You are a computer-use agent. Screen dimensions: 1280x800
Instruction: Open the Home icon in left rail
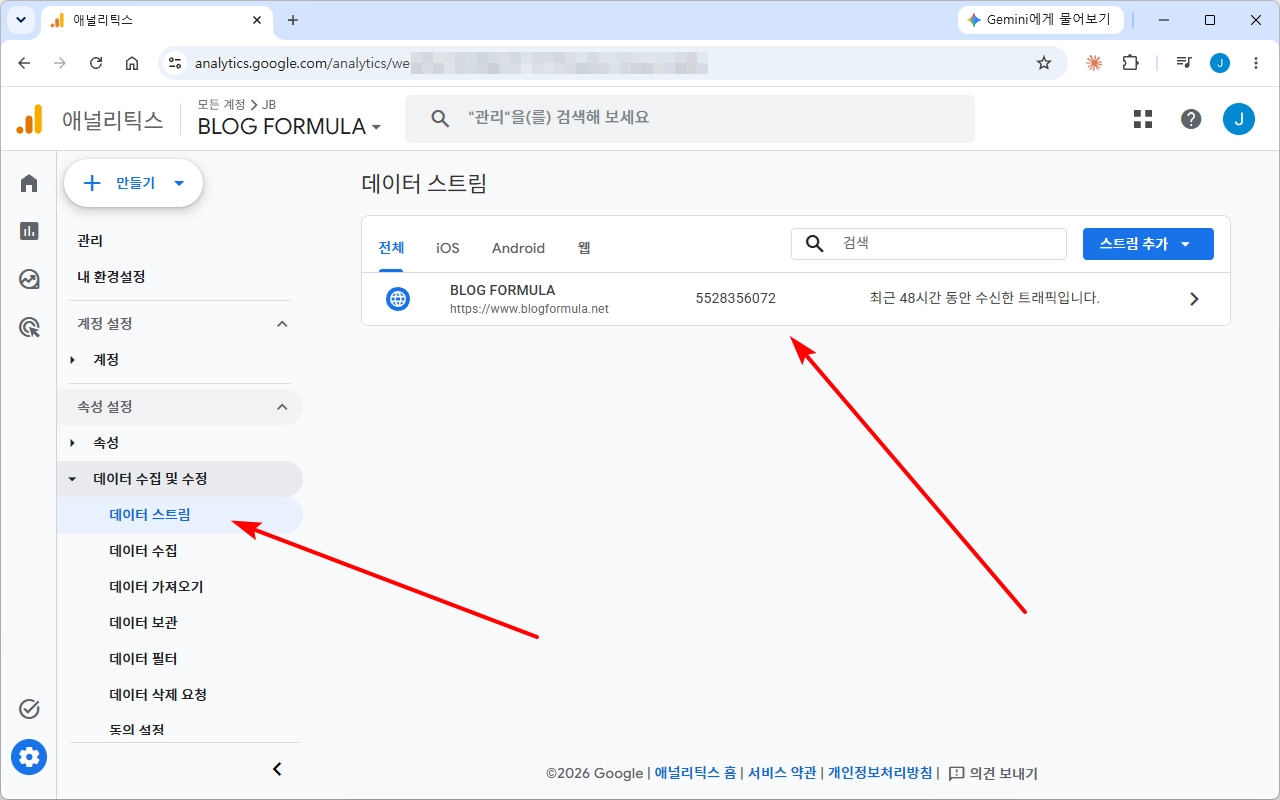pyautogui.click(x=29, y=183)
